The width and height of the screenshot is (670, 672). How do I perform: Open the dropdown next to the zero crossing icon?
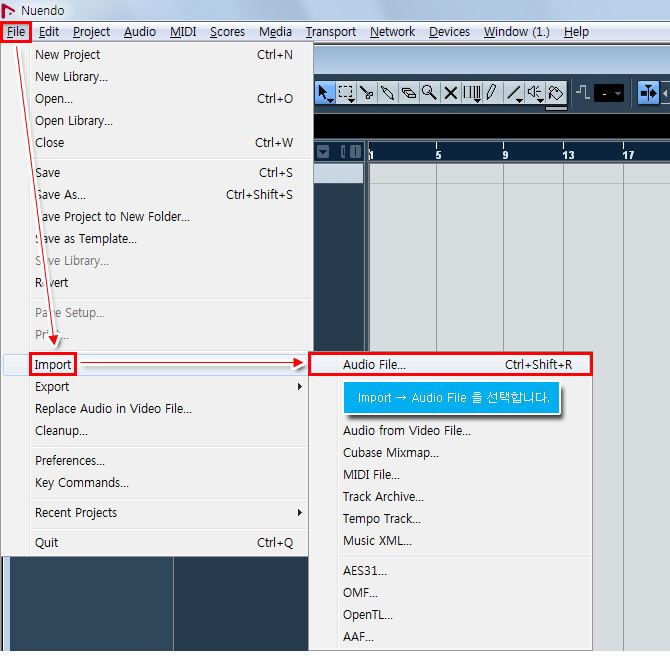click(609, 93)
